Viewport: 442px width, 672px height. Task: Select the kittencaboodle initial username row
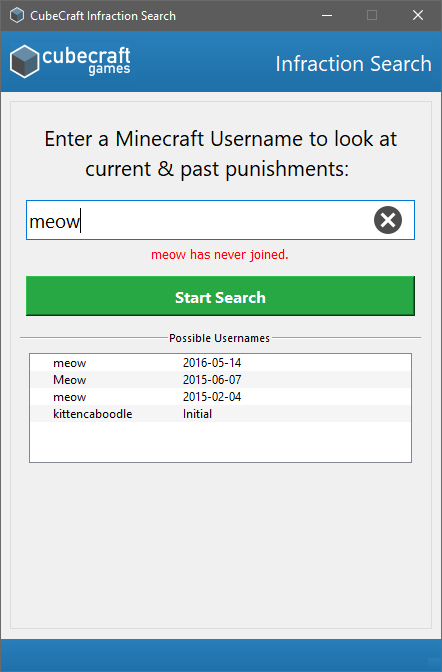(x=220, y=414)
